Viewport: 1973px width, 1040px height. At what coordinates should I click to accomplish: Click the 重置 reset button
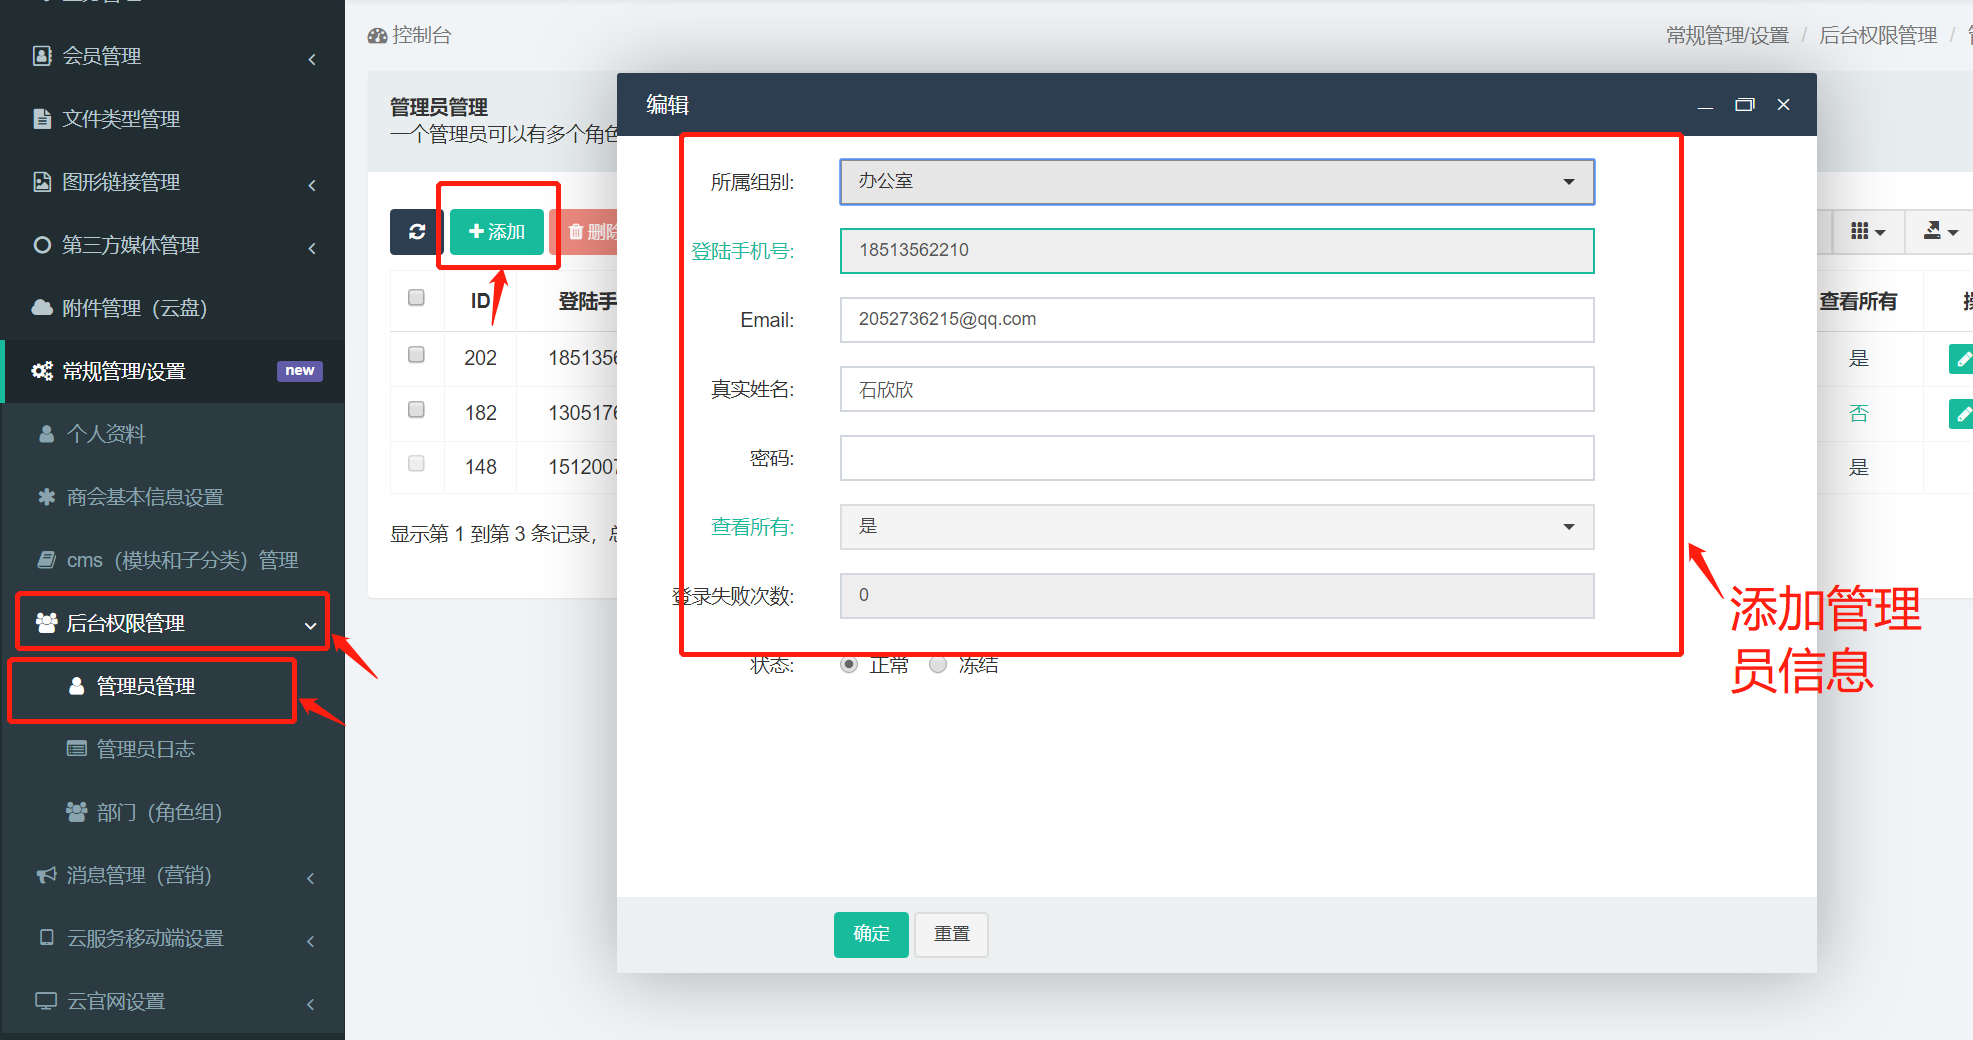951,934
